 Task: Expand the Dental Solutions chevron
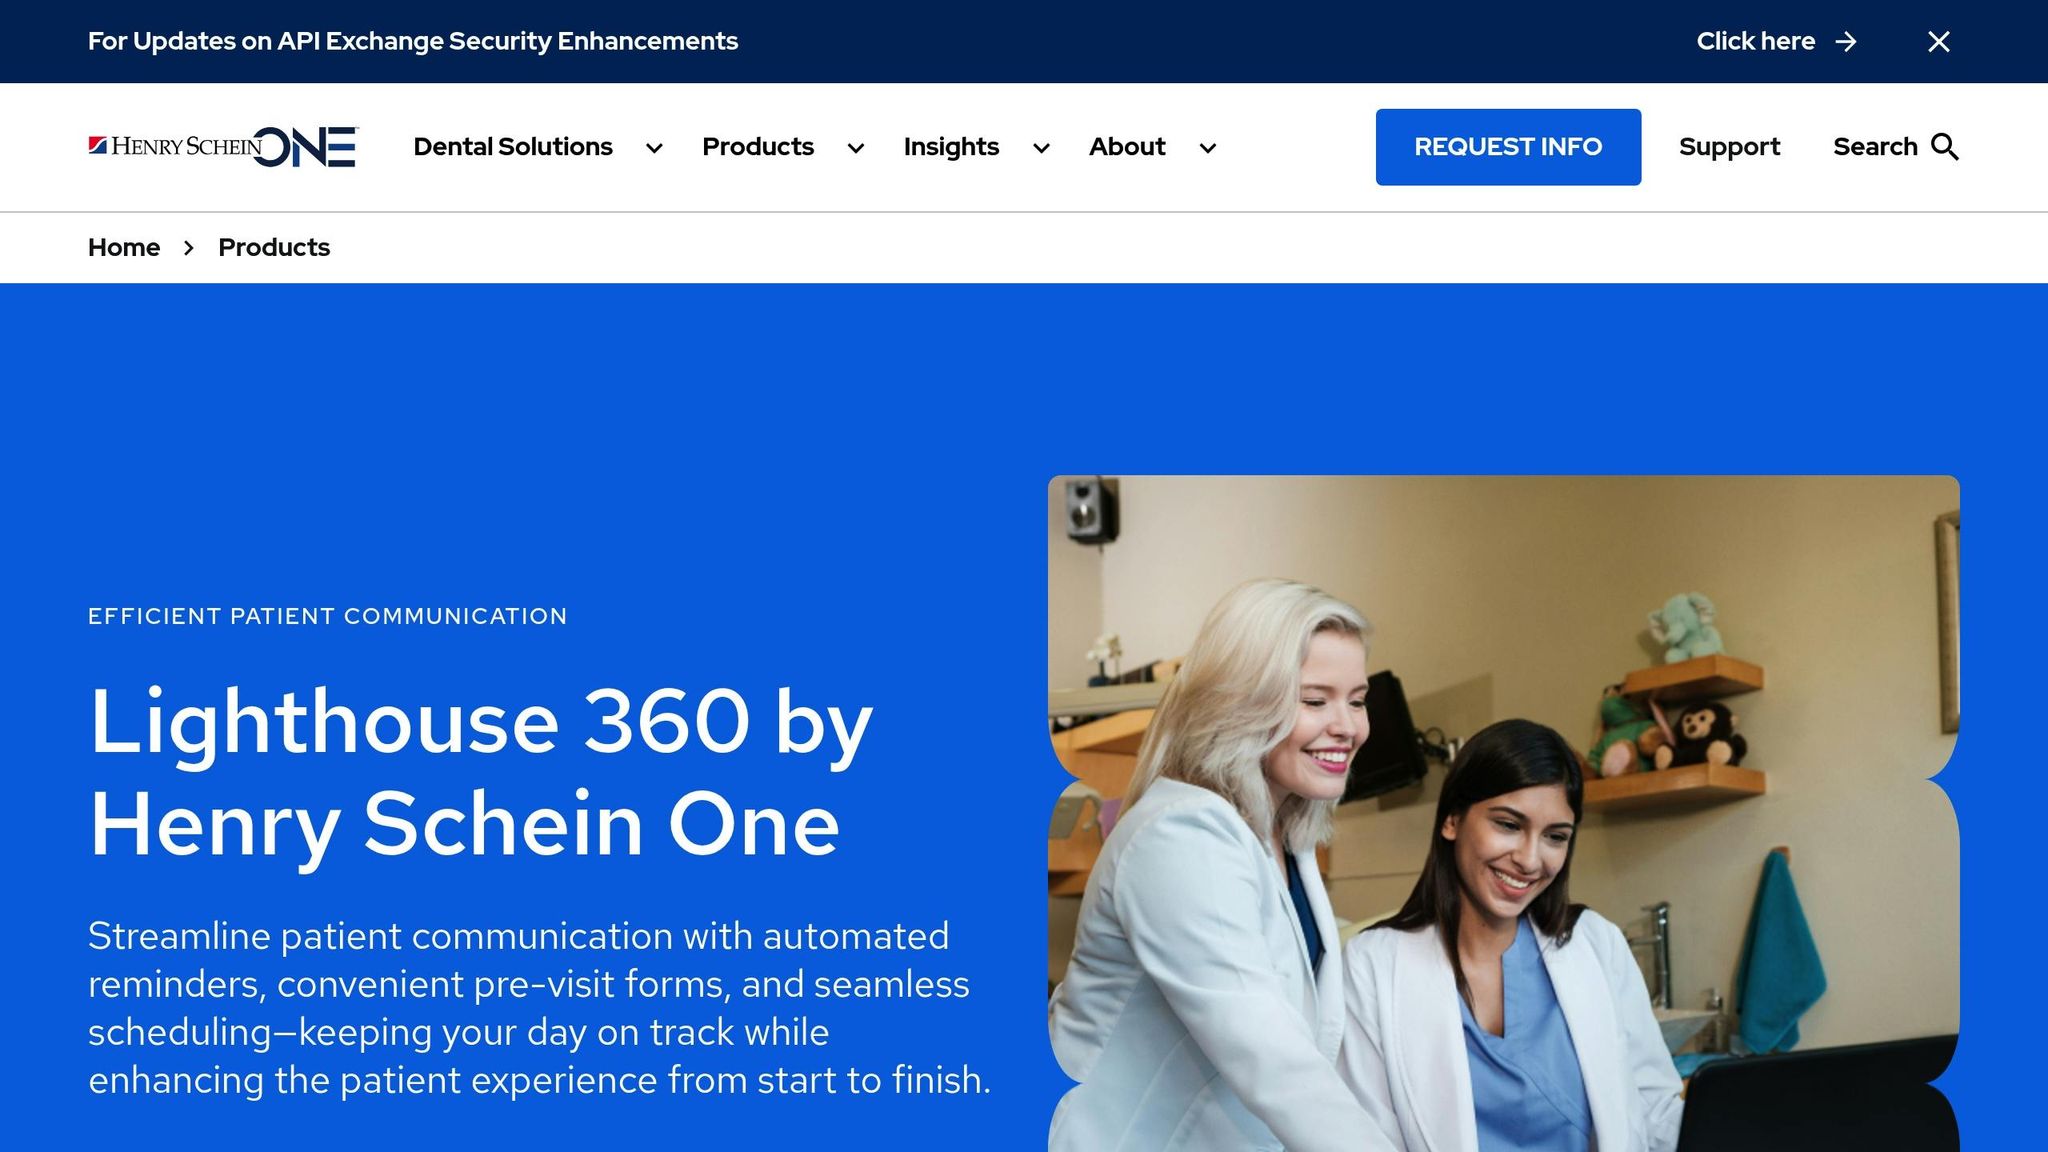coord(654,148)
